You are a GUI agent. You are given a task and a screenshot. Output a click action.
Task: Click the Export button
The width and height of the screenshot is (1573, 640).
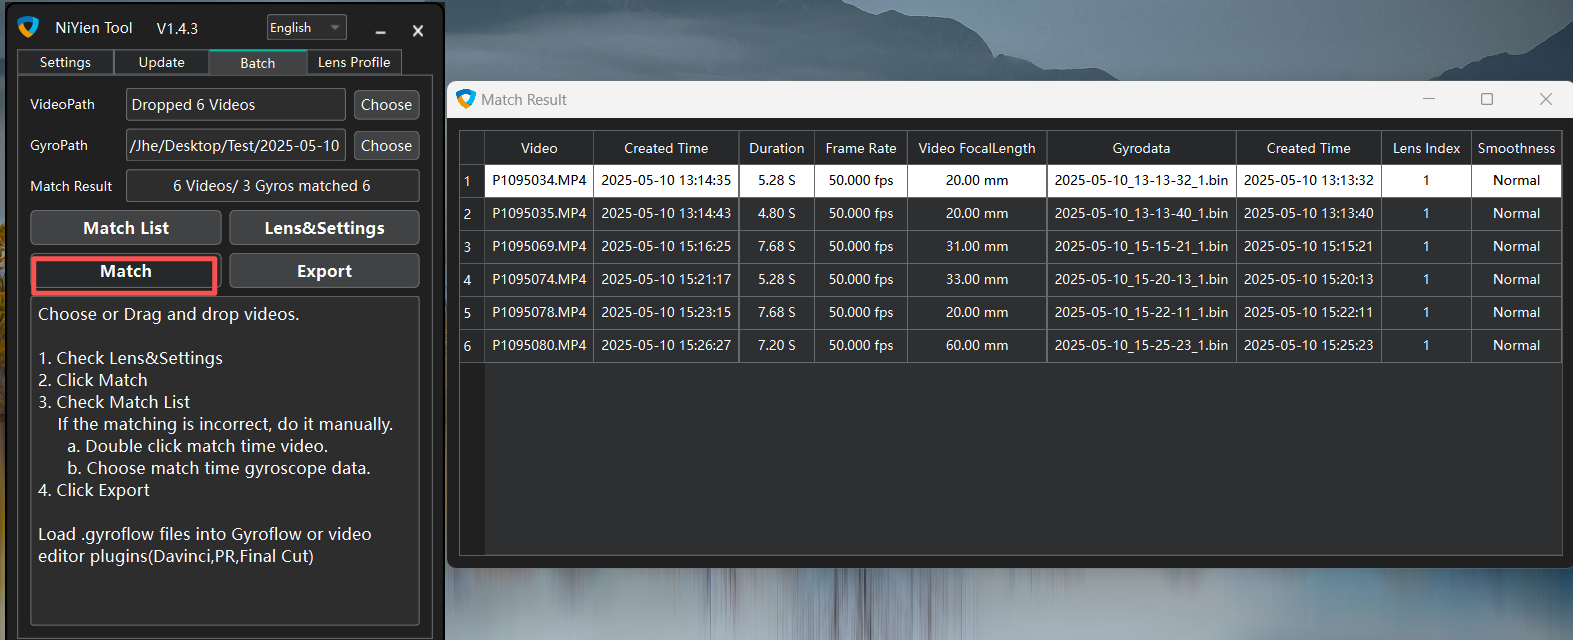pyautogui.click(x=324, y=271)
